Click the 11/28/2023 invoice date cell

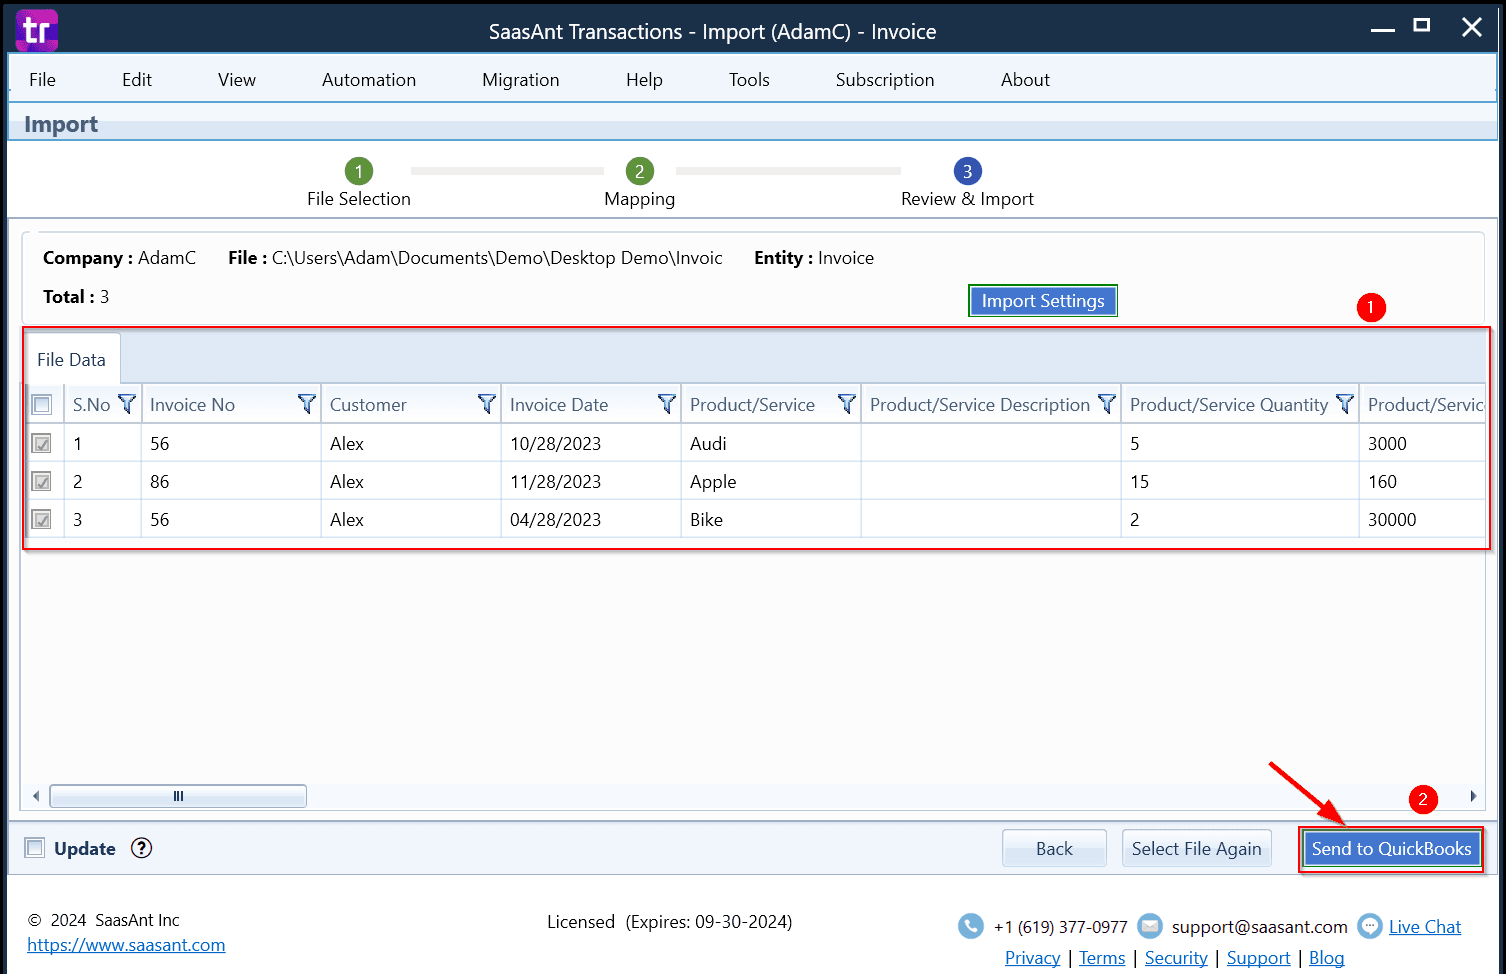coord(590,481)
